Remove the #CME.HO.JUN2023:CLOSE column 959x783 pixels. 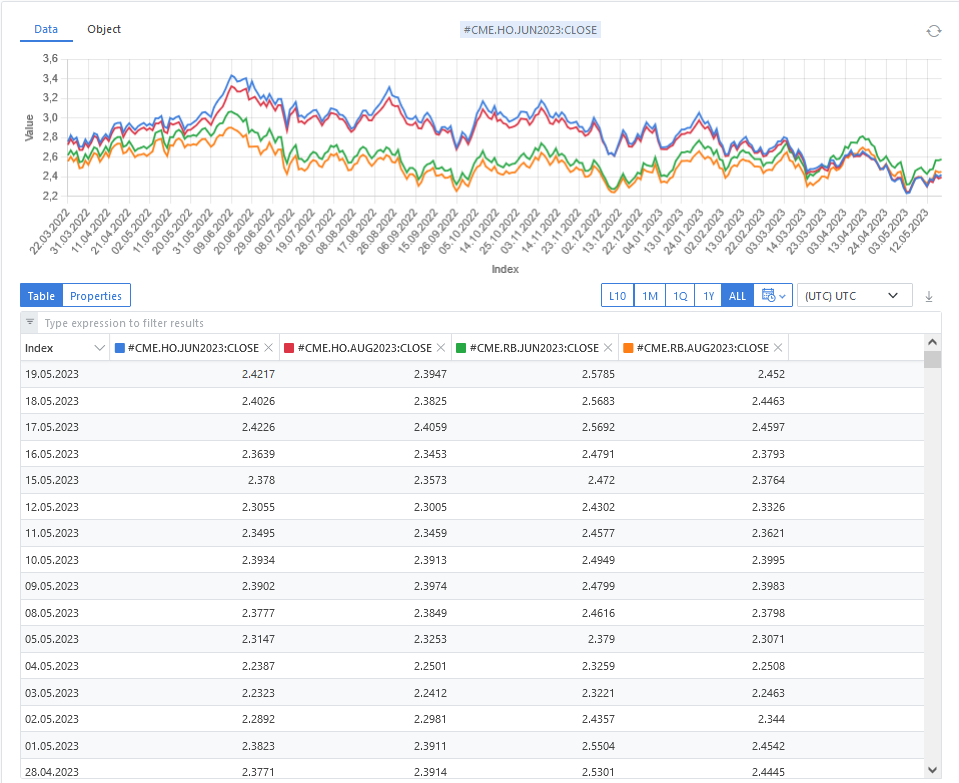(x=268, y=348)
